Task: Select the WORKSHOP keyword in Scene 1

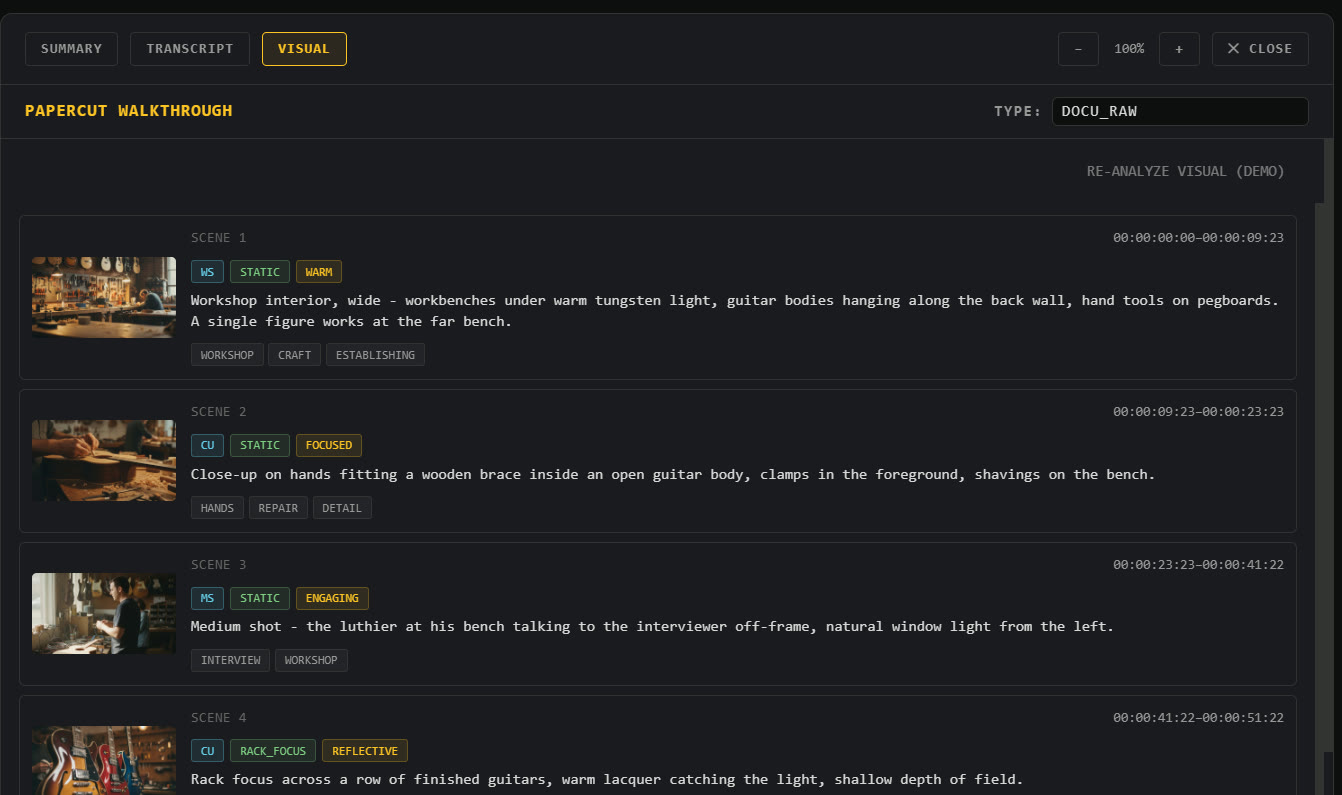Action: 227,355
